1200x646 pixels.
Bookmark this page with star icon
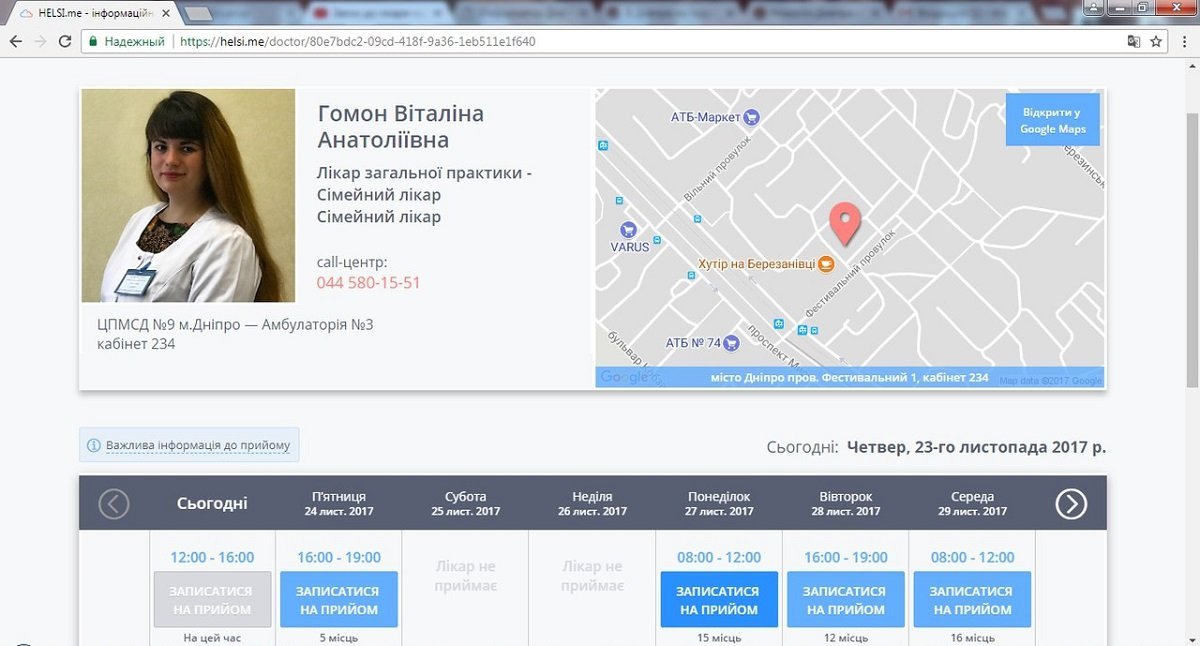click(1156, 42)
